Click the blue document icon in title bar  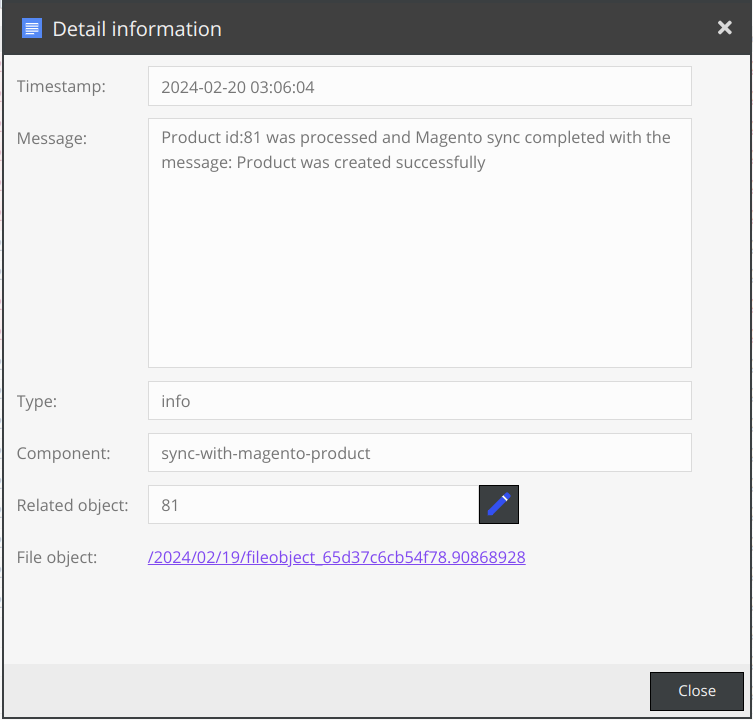[x=32, y=28]
